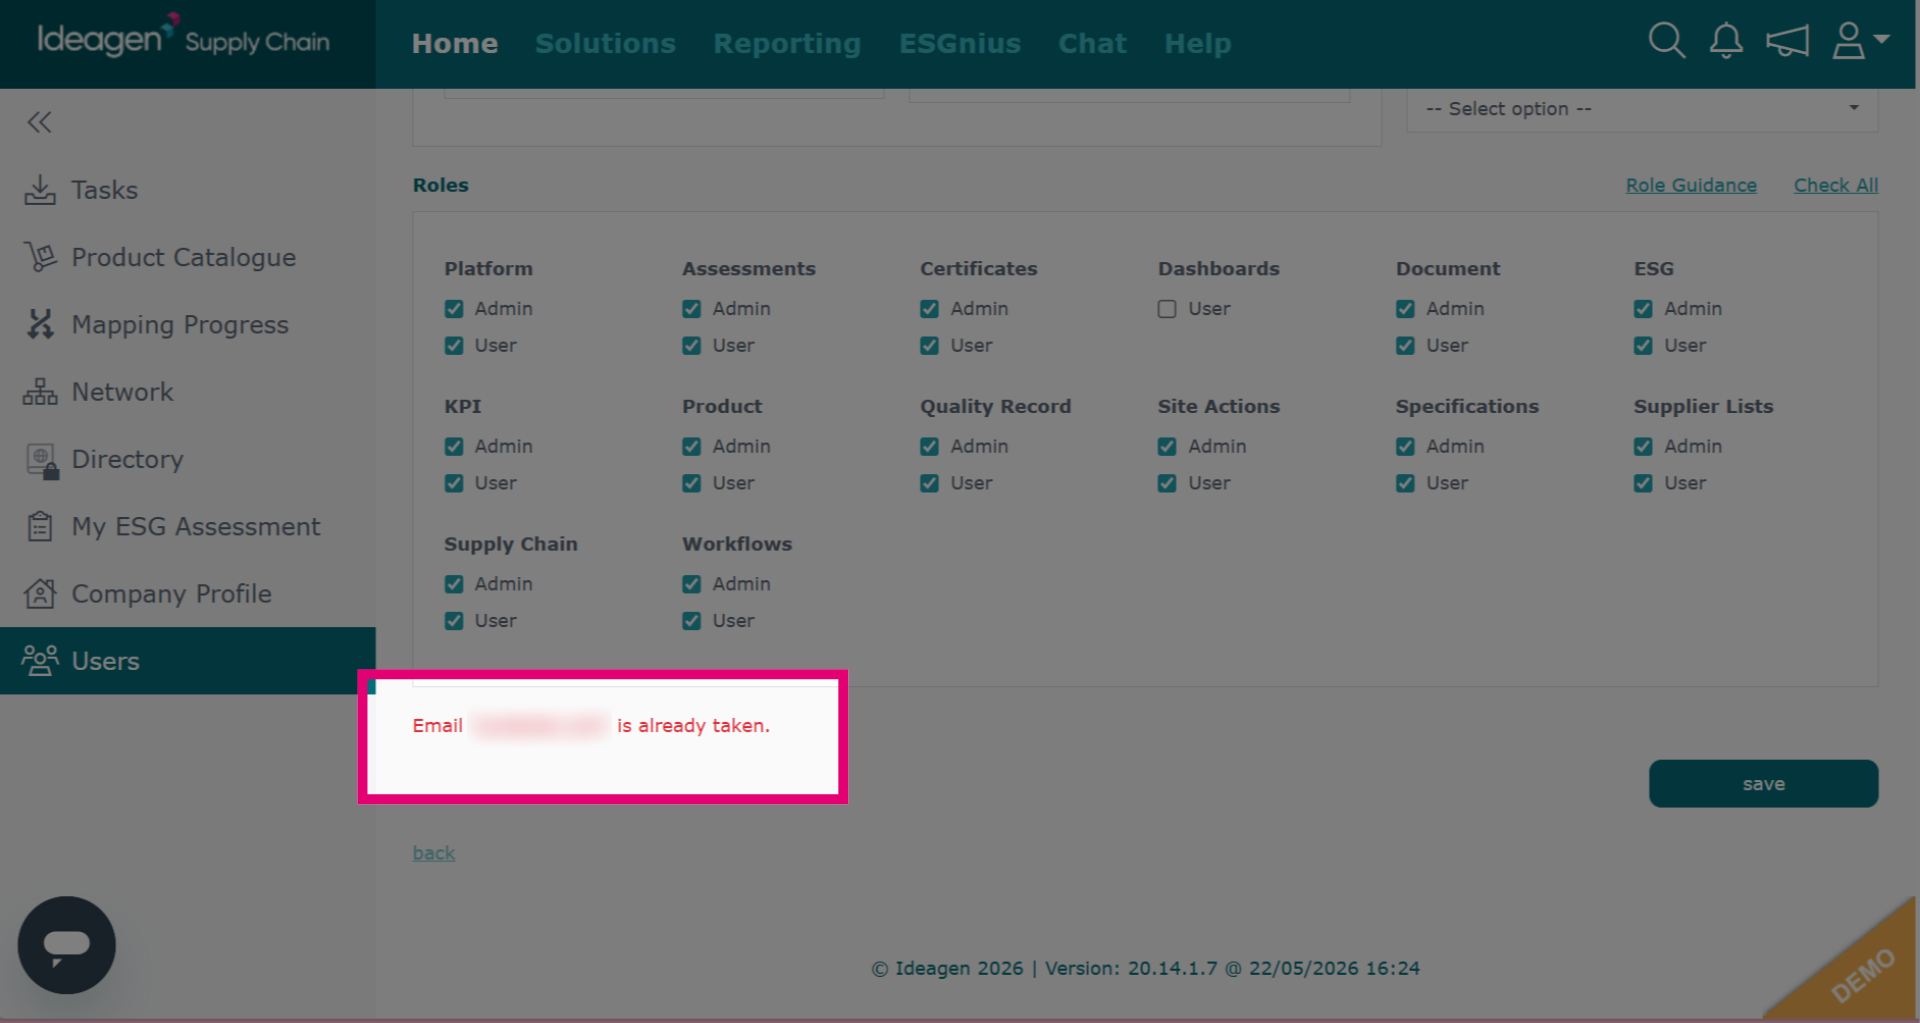This screenshot has height=1023, width=1920.
Task: Toggle Workflows Admin checkbox
Action: click(692, 584)
